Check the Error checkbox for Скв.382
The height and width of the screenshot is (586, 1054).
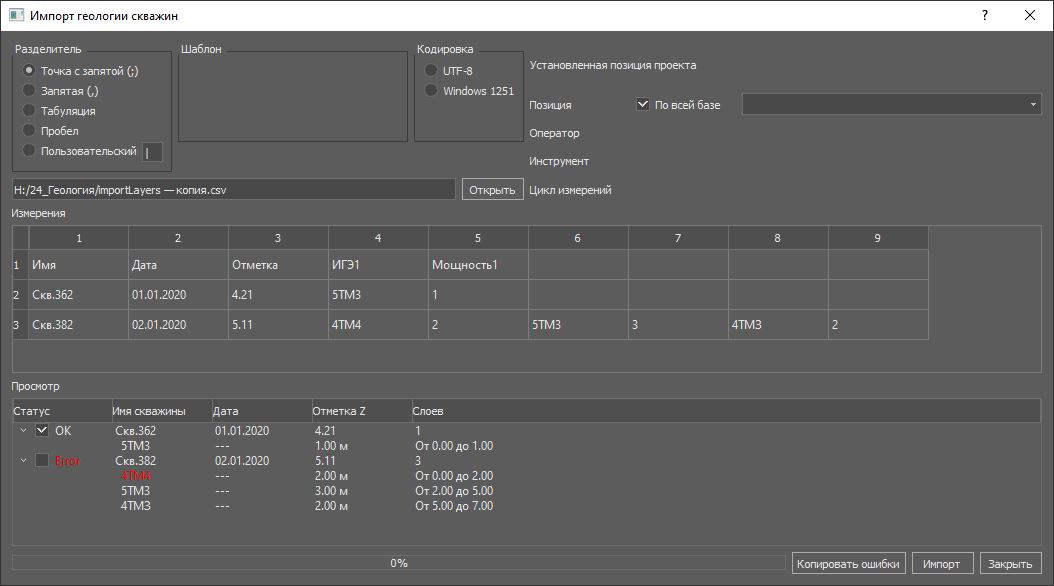pos(42,461)
